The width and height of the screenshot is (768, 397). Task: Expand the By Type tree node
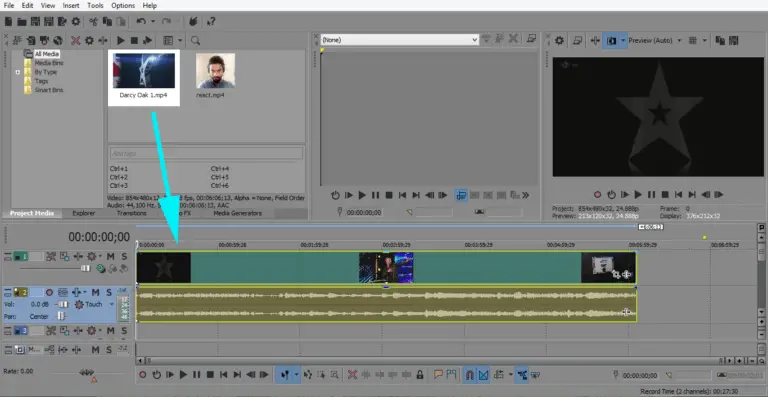pos(18,72)
